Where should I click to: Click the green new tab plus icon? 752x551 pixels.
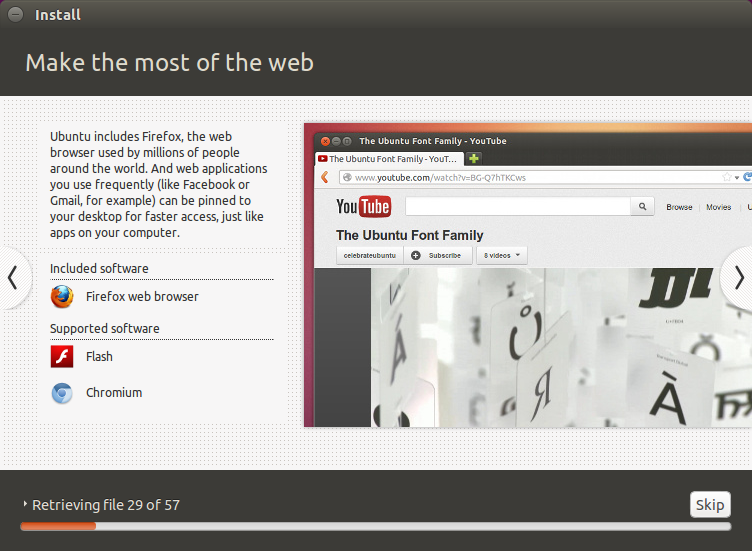[x=474, y=159]
